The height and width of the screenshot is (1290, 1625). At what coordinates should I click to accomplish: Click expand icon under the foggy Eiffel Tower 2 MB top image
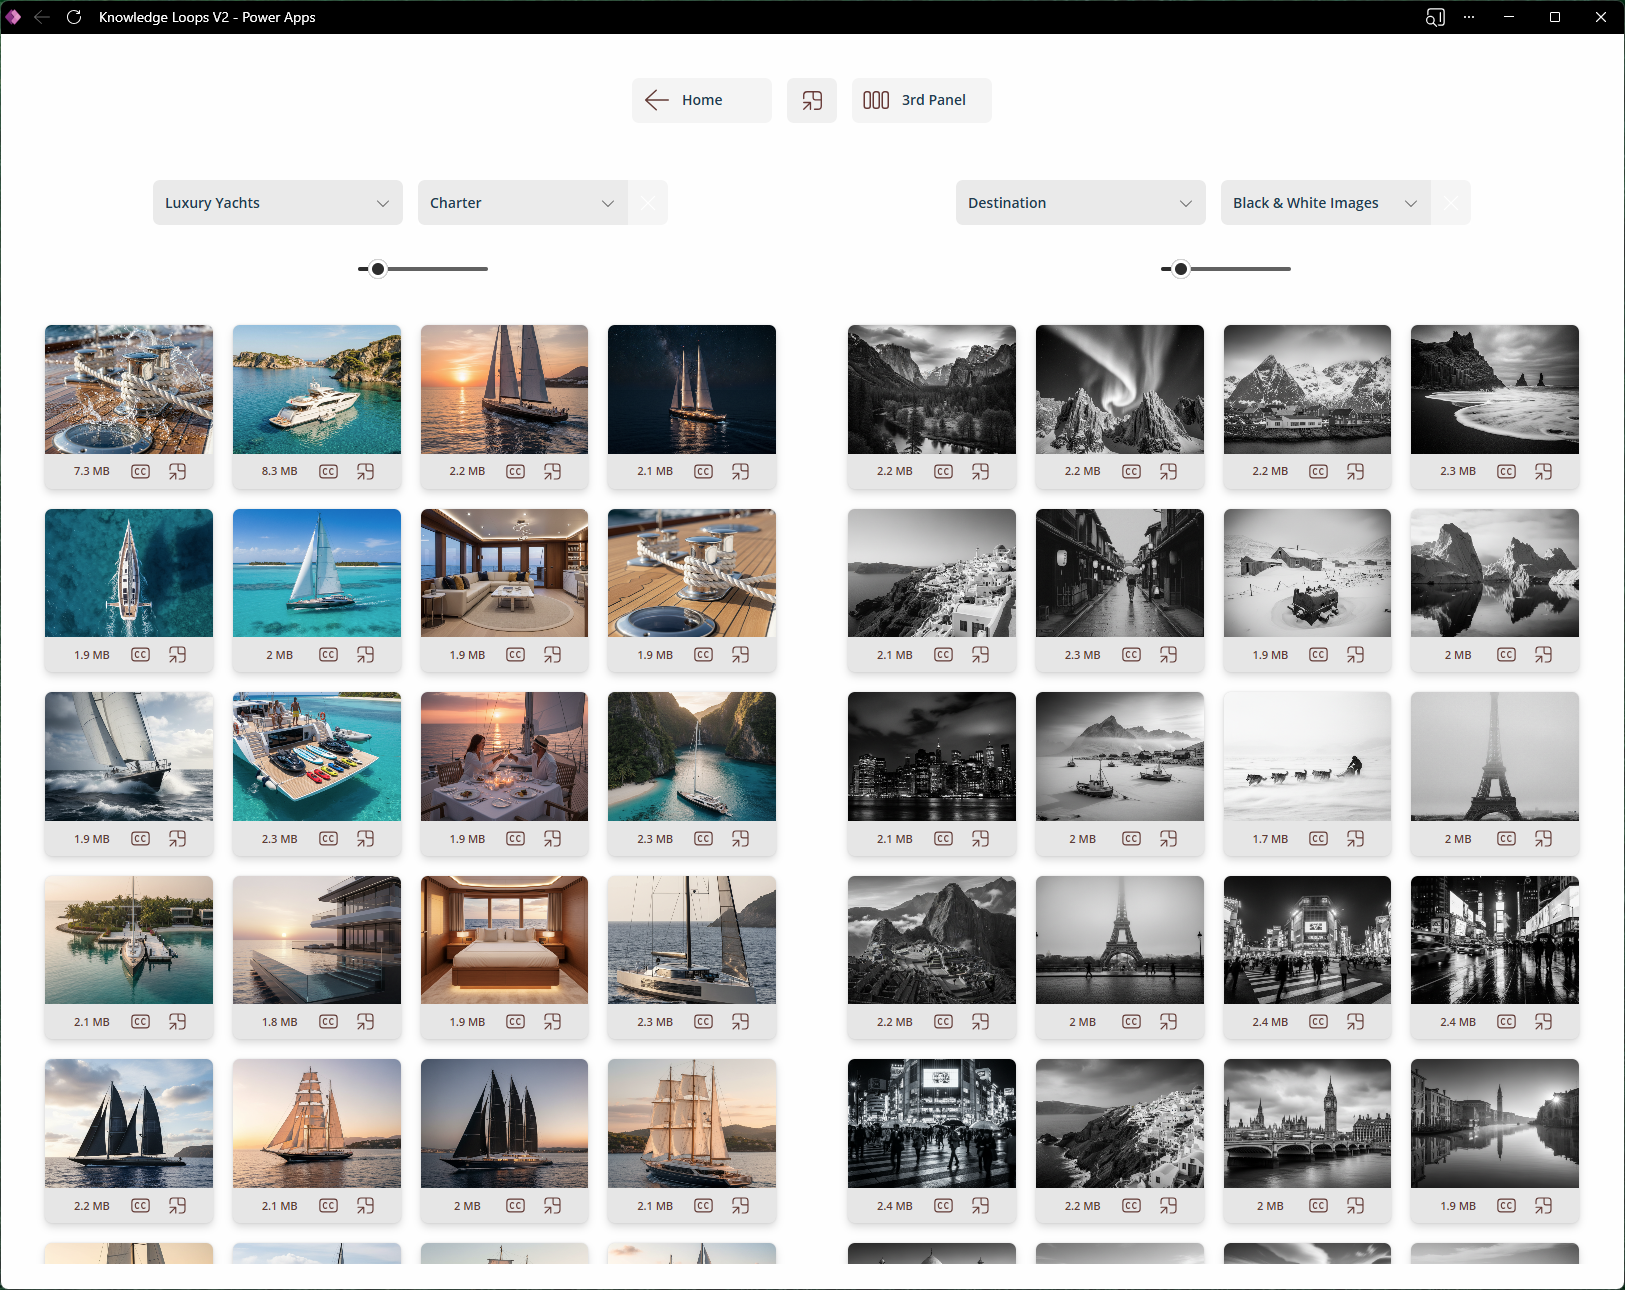[x=1543, y=839]
